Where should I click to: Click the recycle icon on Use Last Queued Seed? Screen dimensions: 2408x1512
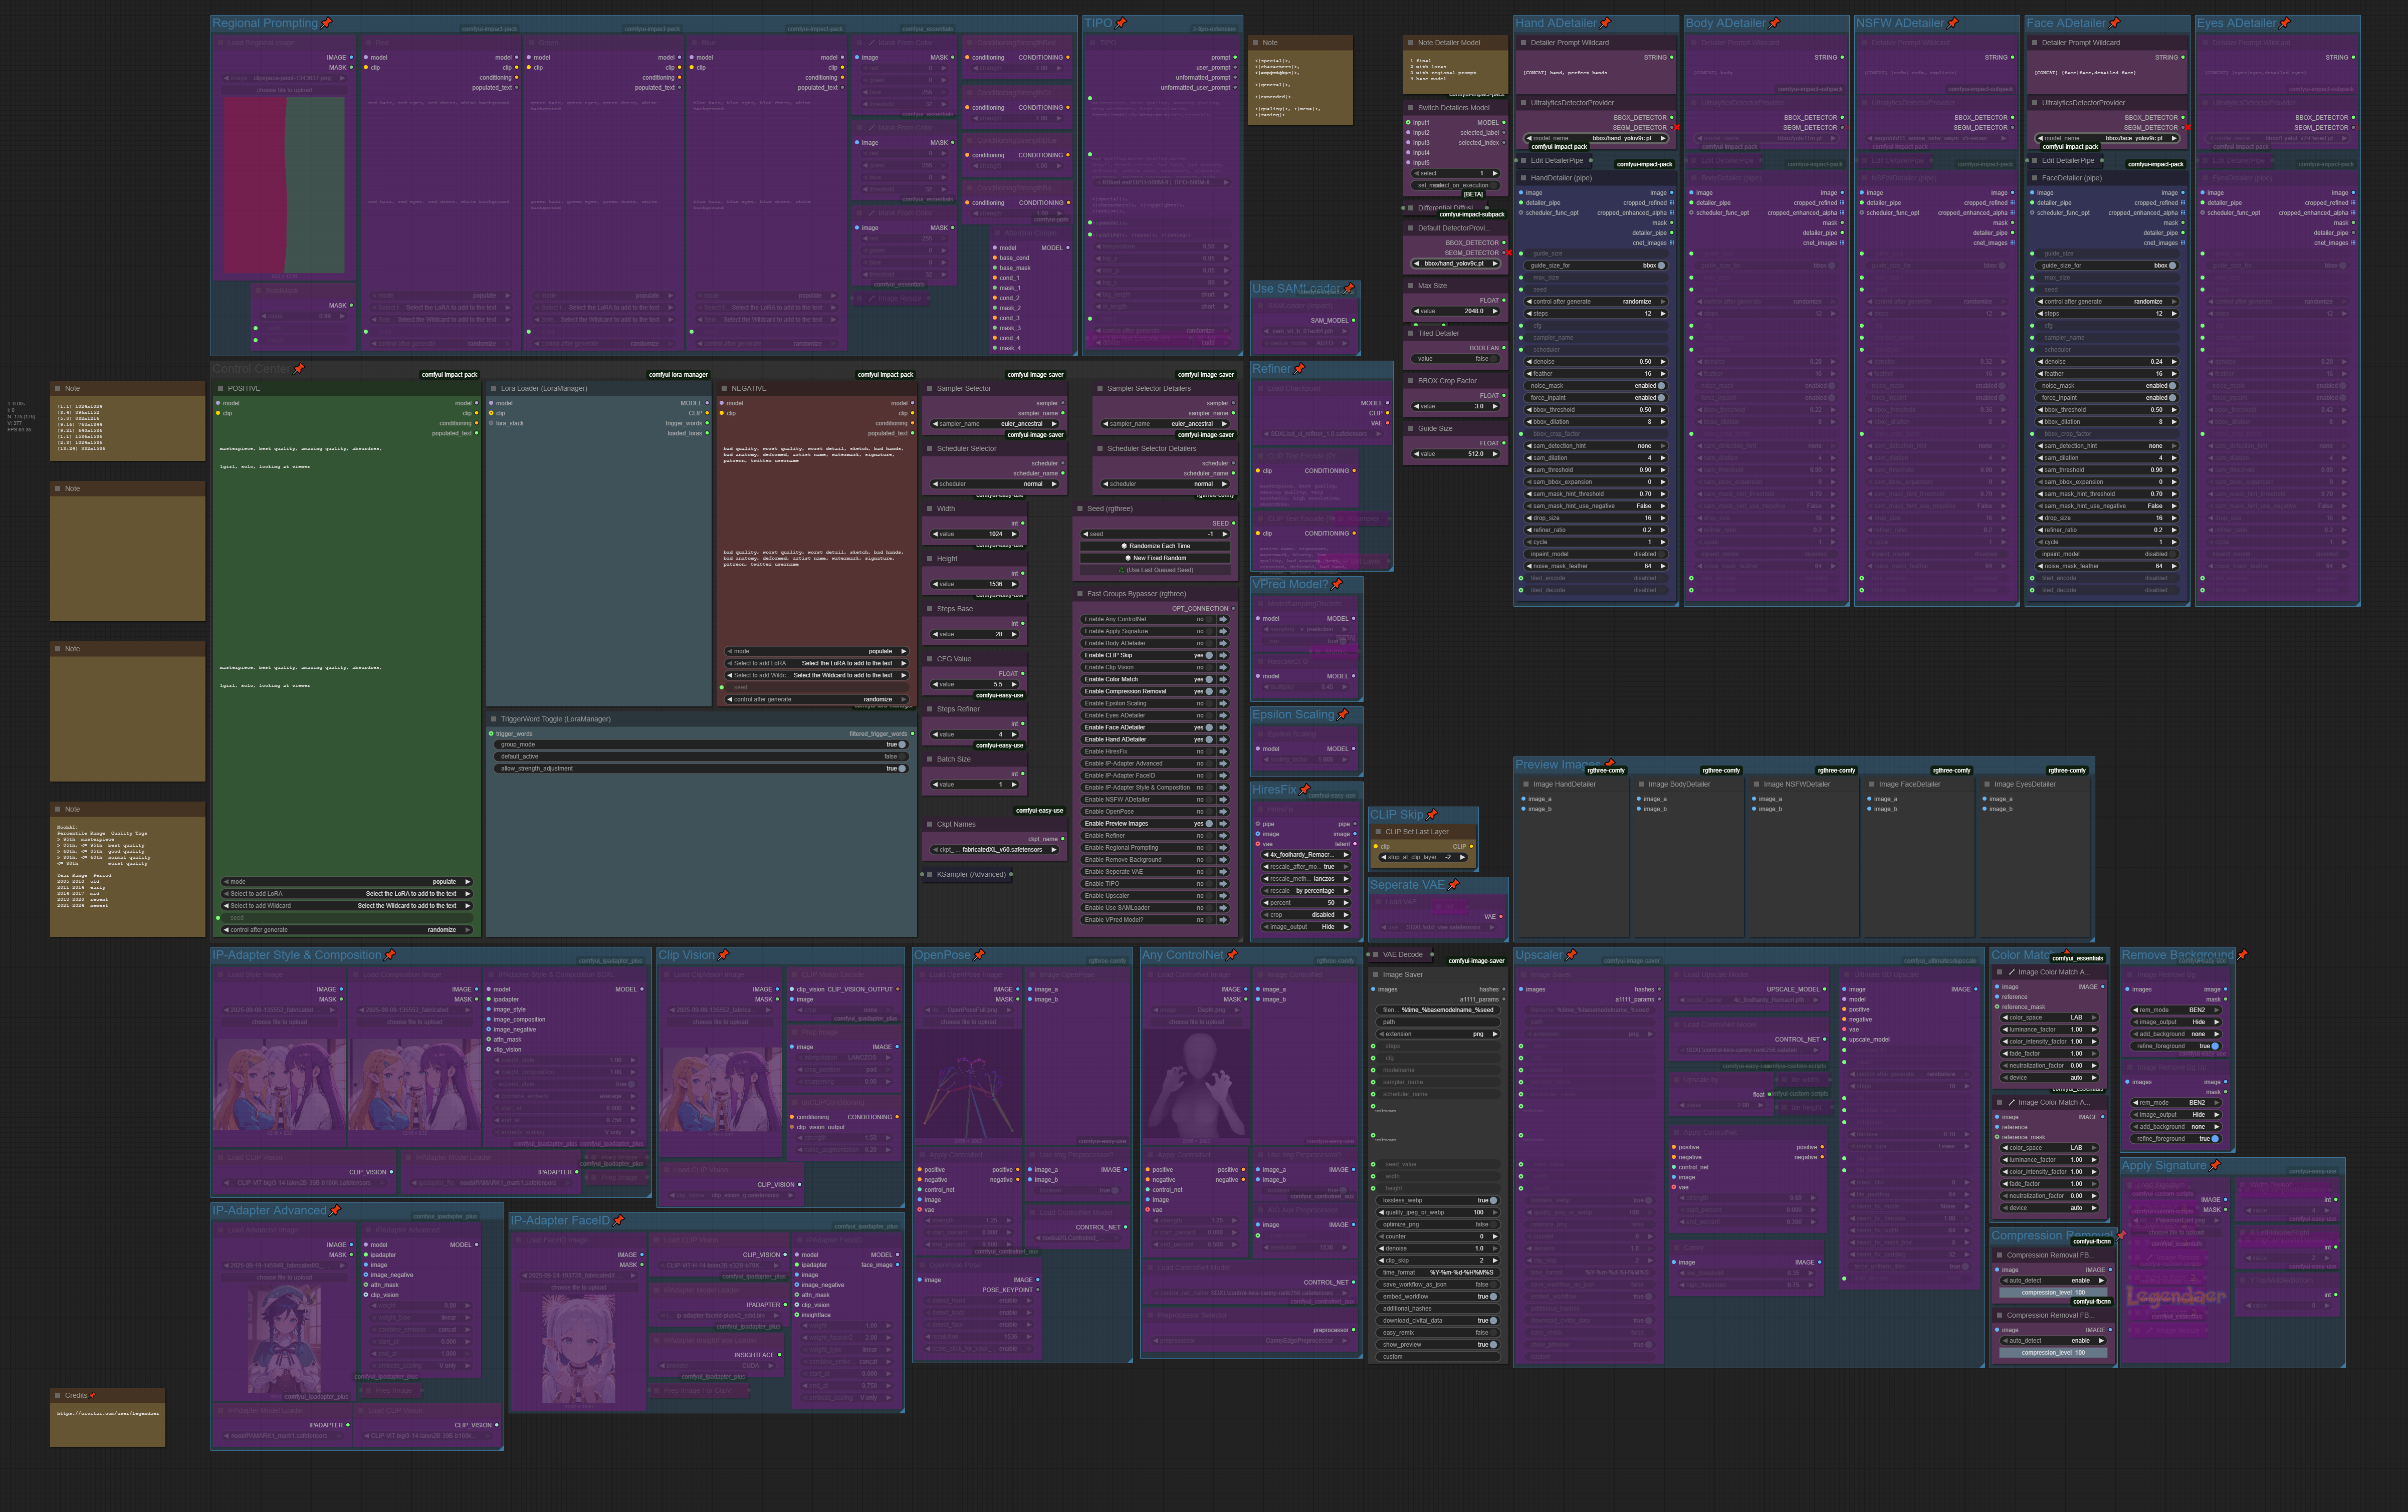click(x=1122, y=570)
